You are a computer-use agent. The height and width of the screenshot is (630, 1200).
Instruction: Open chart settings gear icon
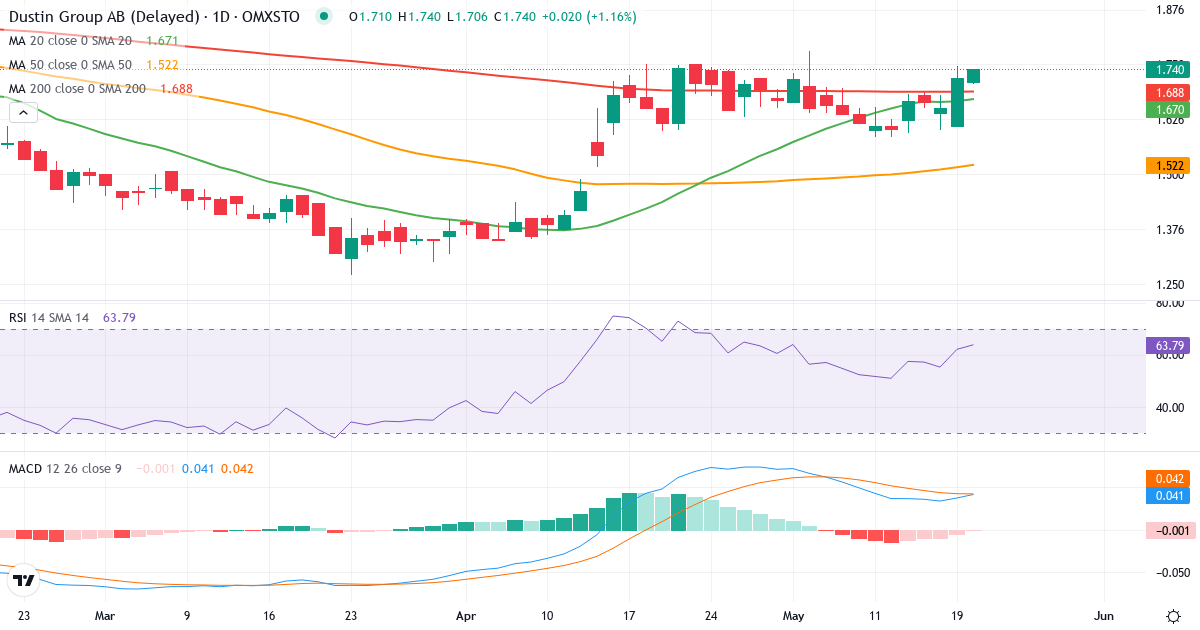1172,615
